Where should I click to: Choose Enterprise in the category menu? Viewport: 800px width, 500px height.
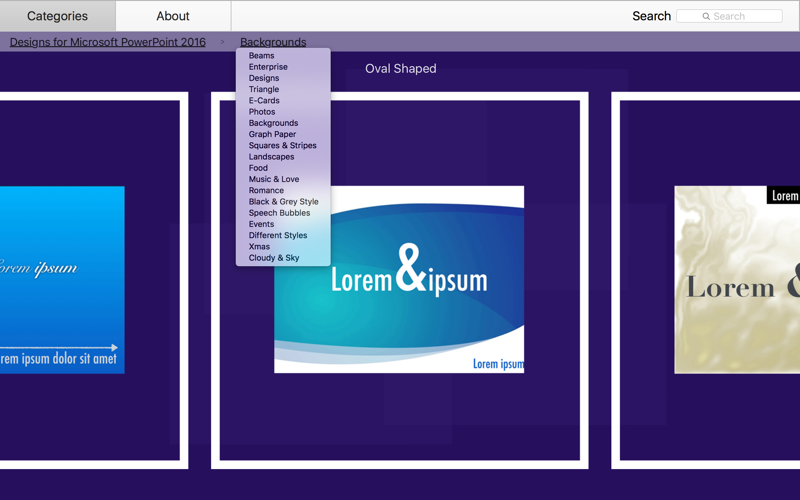pyautogui.click(x=268, y=67)
